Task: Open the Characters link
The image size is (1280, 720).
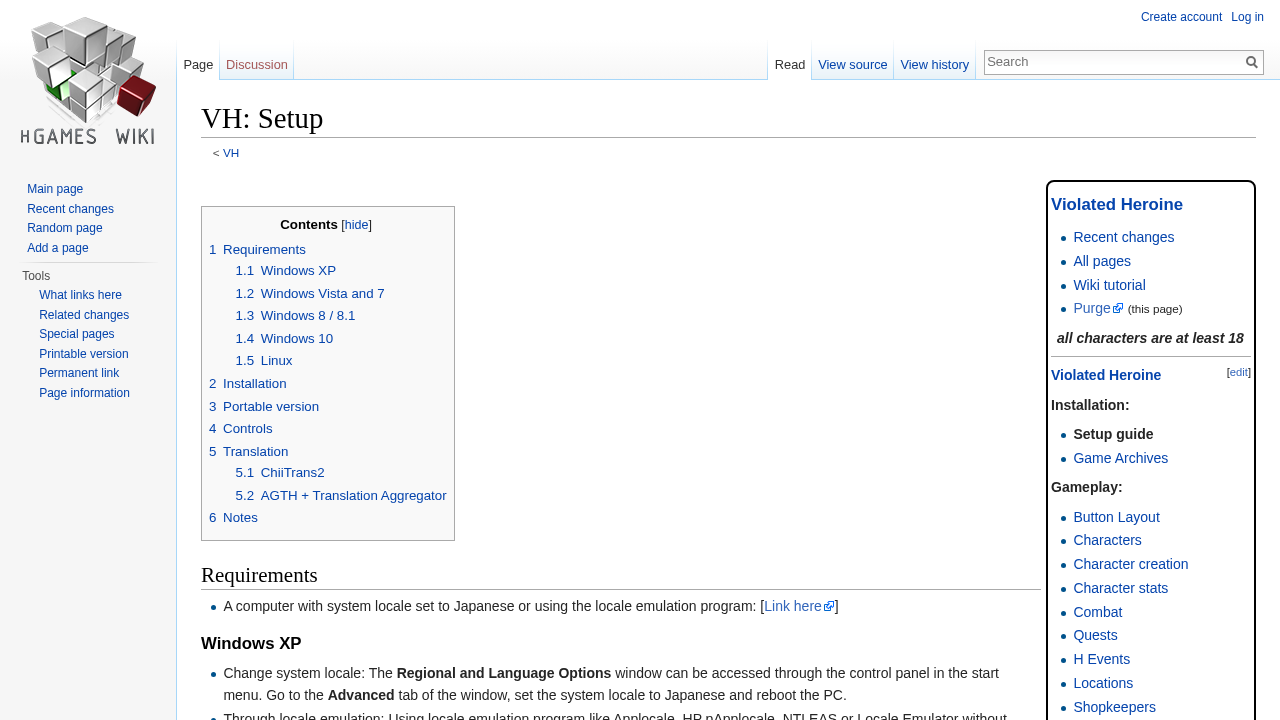Action: coord(1107,540)
